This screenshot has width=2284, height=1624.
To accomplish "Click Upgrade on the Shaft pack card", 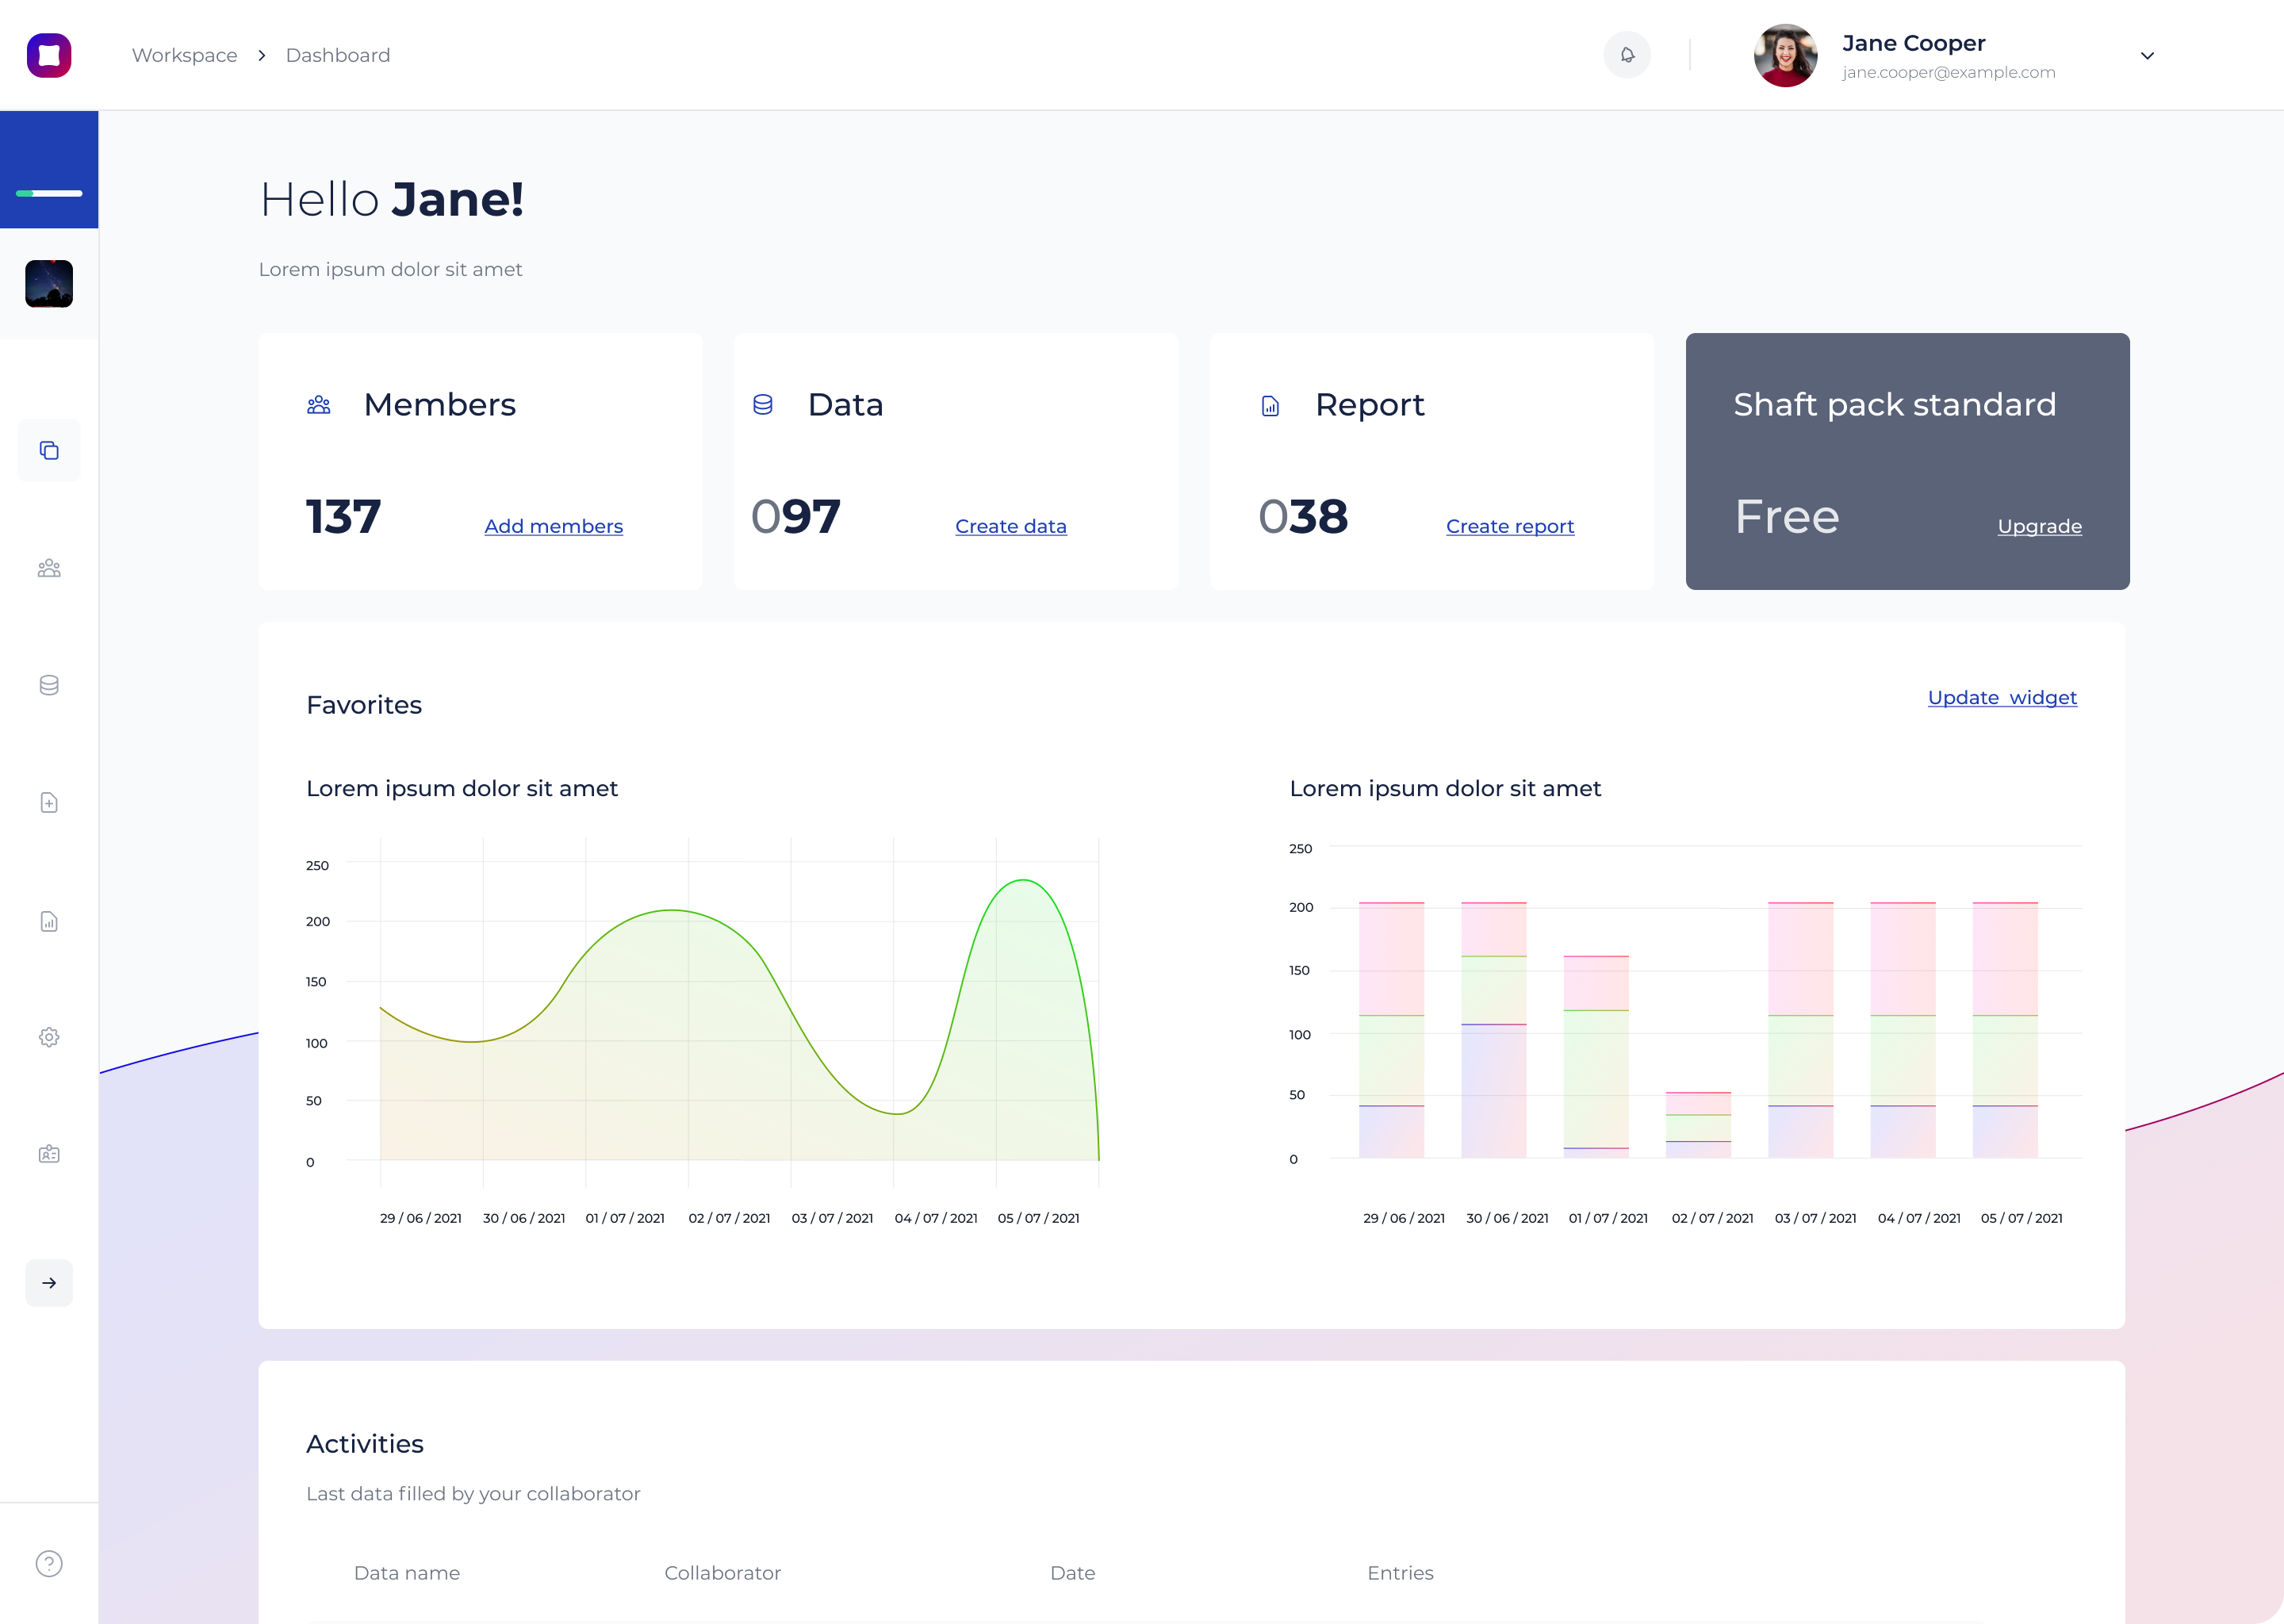I will point(2039,526).
